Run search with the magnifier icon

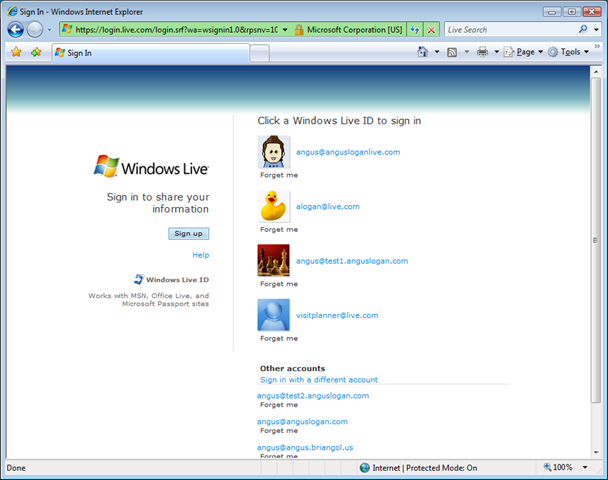click(583, 29)
